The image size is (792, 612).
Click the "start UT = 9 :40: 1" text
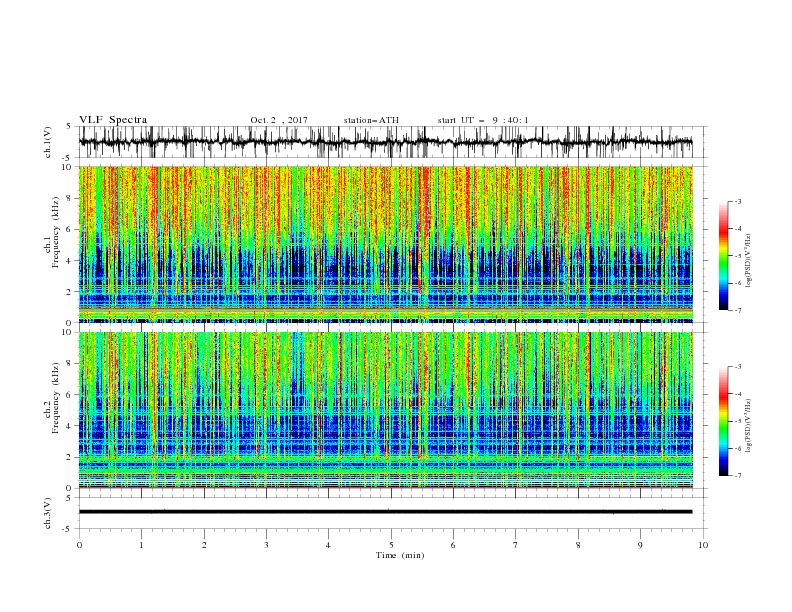(483, 120)
